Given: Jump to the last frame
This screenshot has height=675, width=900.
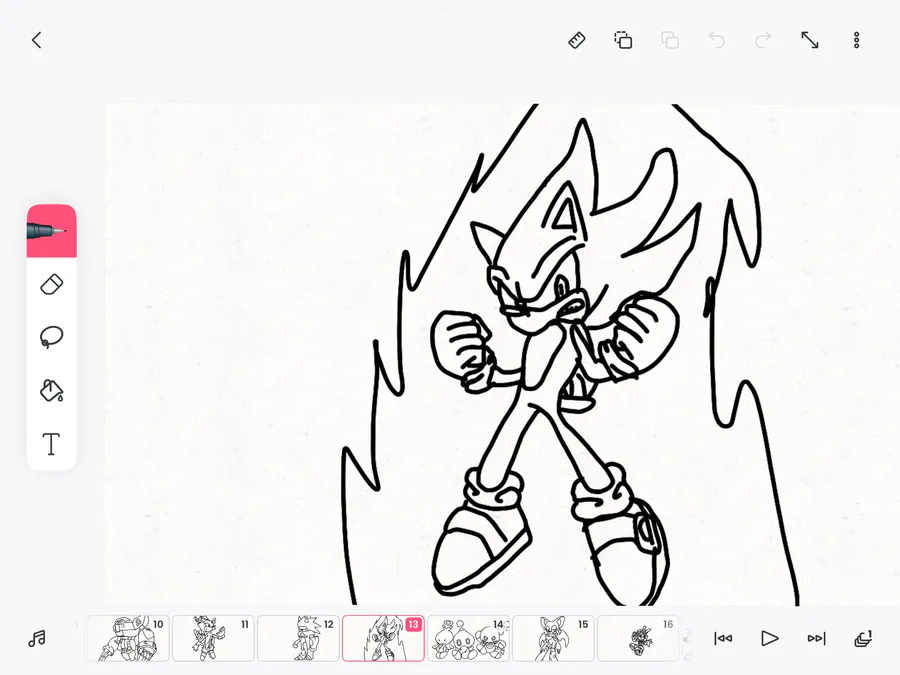Looking at the screenshot, I should pos(816,638).
